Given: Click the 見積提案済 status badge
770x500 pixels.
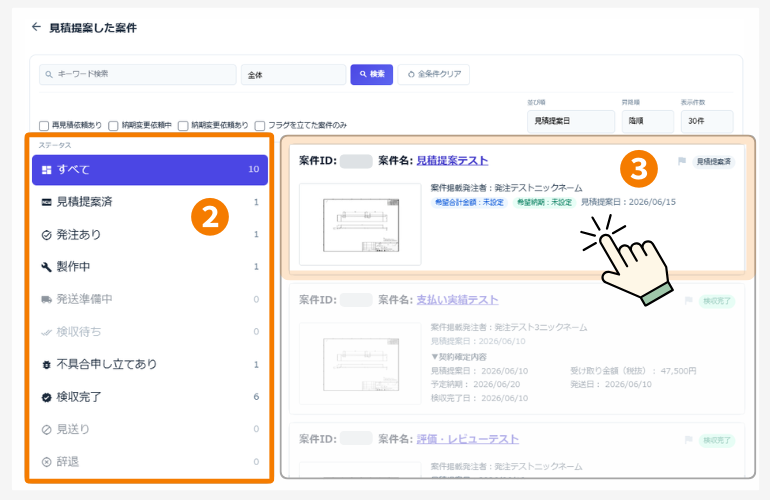Looking at the screenshot, I should [x=714, y=162].
